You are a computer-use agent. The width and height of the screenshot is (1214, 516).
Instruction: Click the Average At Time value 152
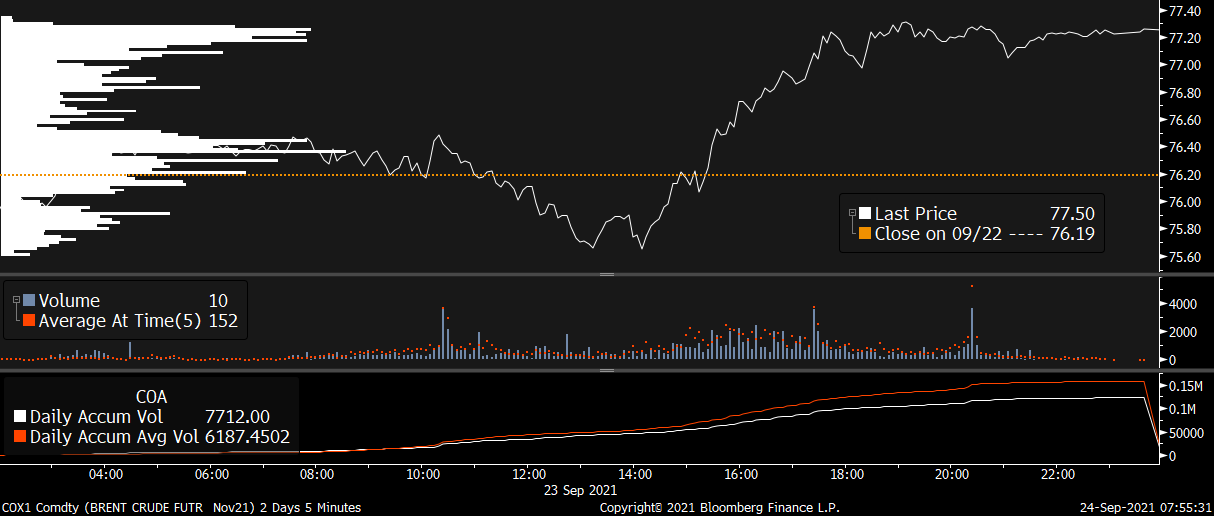(x=223, y=321)
